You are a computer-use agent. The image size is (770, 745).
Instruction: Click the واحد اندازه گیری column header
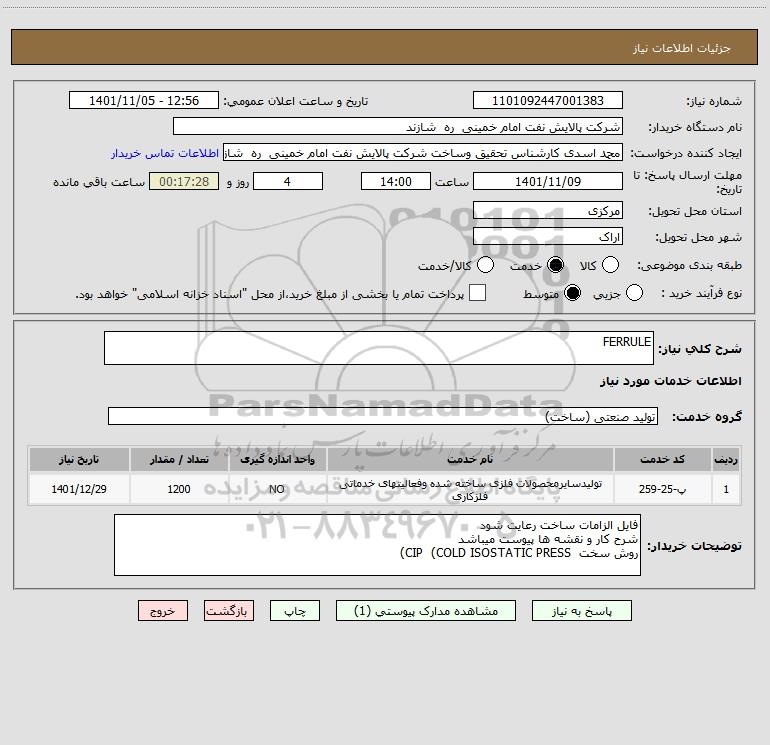[277, 460]
